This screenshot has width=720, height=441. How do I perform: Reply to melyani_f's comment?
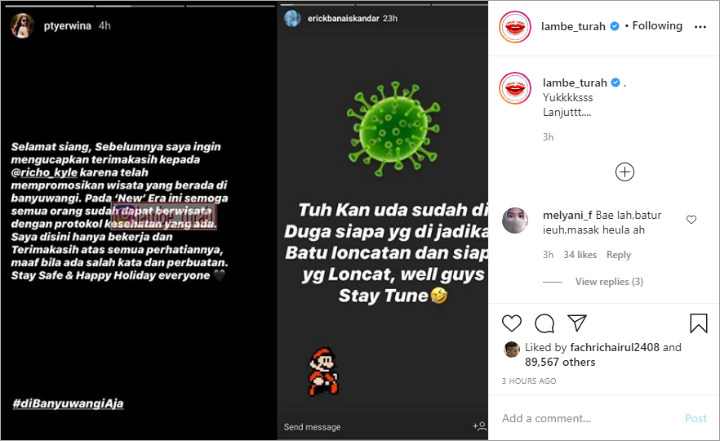point(619,254)
